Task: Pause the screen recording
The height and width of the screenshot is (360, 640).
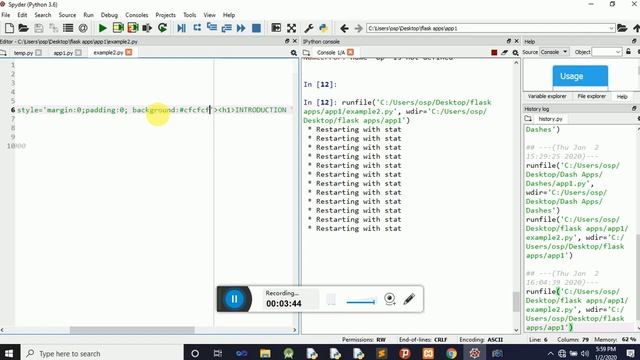Action: point(234,299)
